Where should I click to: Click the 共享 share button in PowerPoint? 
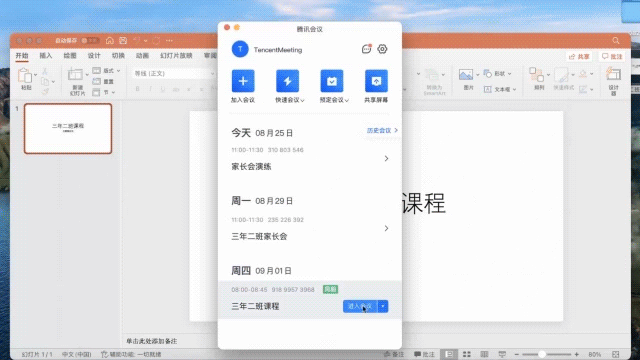579,56
